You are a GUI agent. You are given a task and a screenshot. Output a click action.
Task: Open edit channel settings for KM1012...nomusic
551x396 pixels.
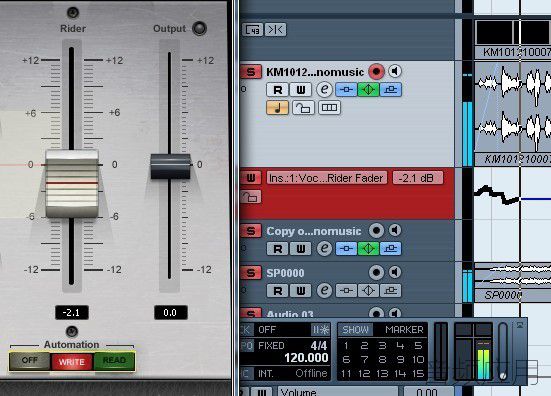[324, 90]
